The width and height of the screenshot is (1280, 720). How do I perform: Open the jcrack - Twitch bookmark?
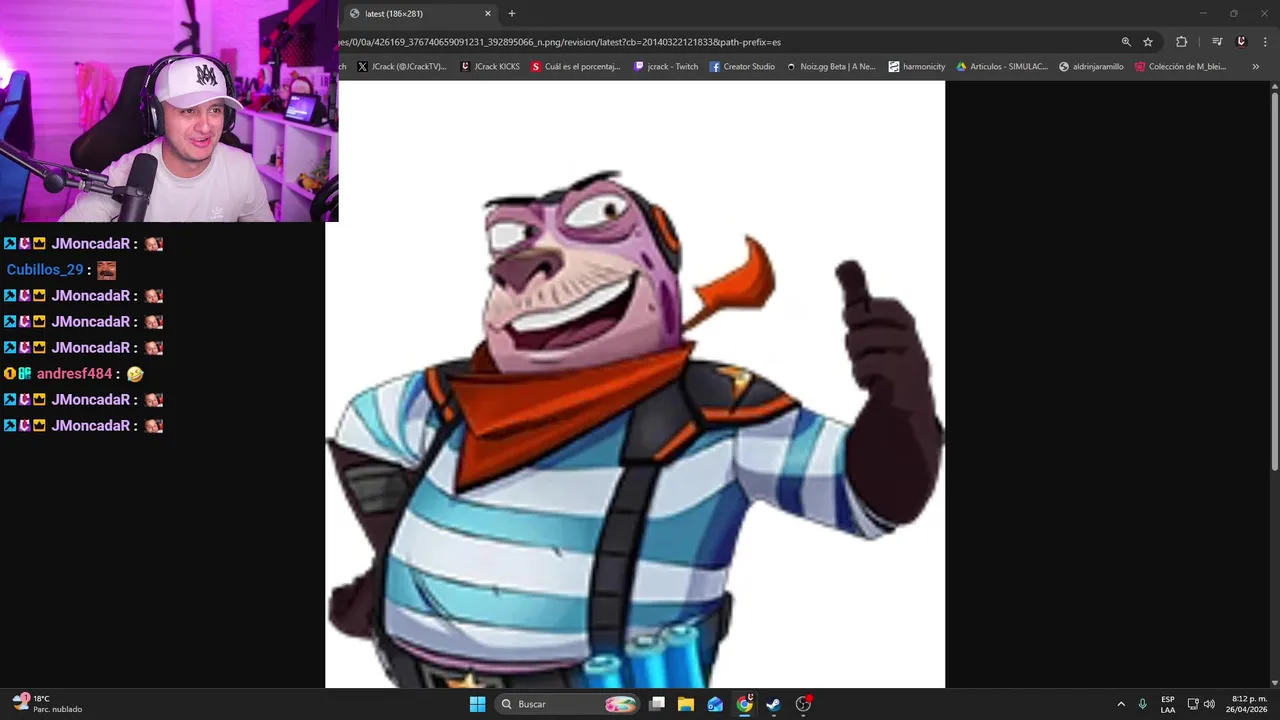tap(666, 67)
